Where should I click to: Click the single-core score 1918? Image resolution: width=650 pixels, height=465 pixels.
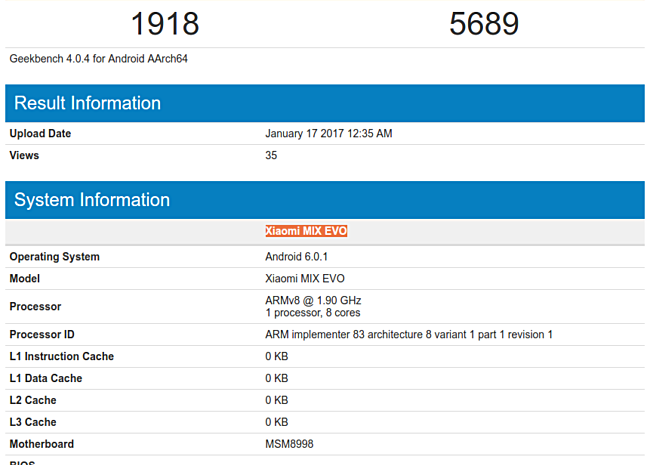pyautogui.click(x=165, y=24)
